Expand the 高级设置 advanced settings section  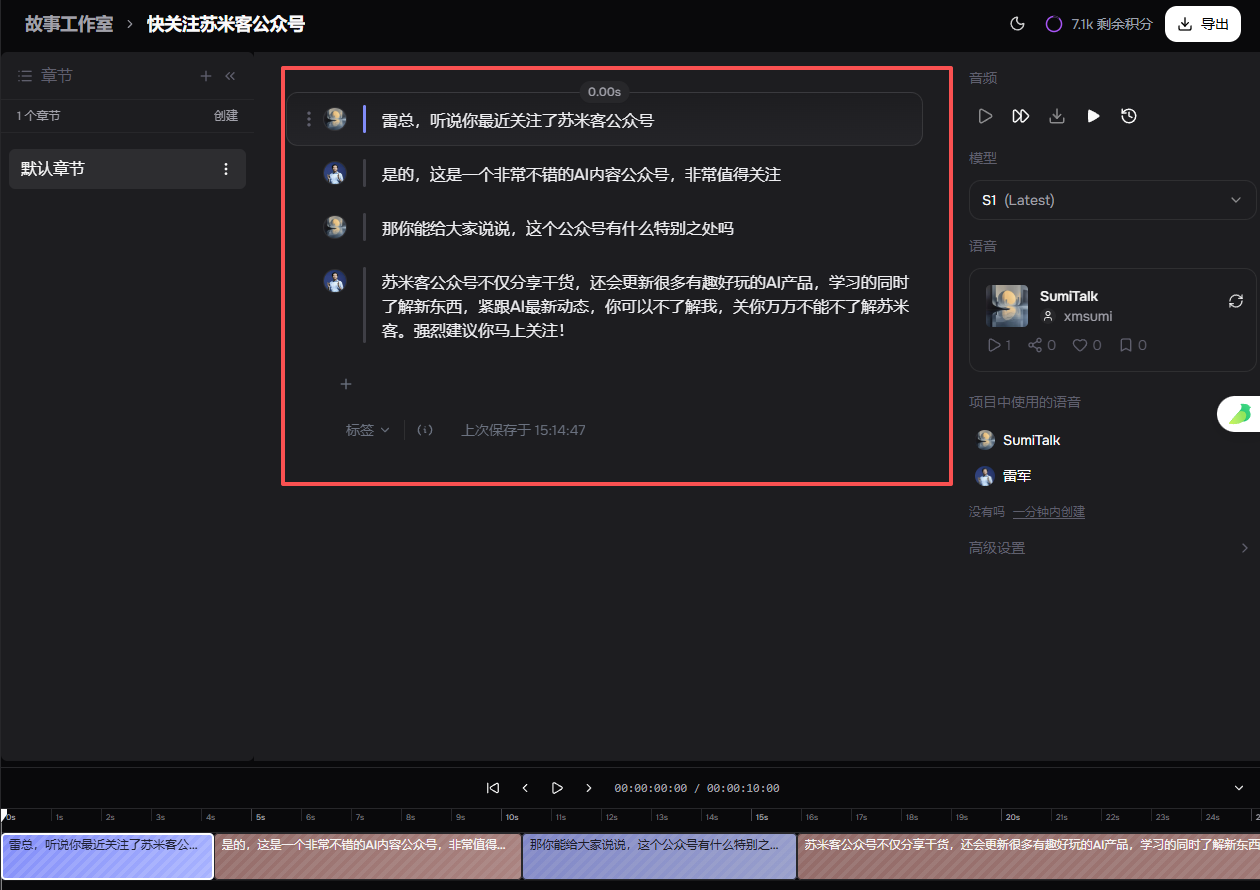click(1110, 548)
